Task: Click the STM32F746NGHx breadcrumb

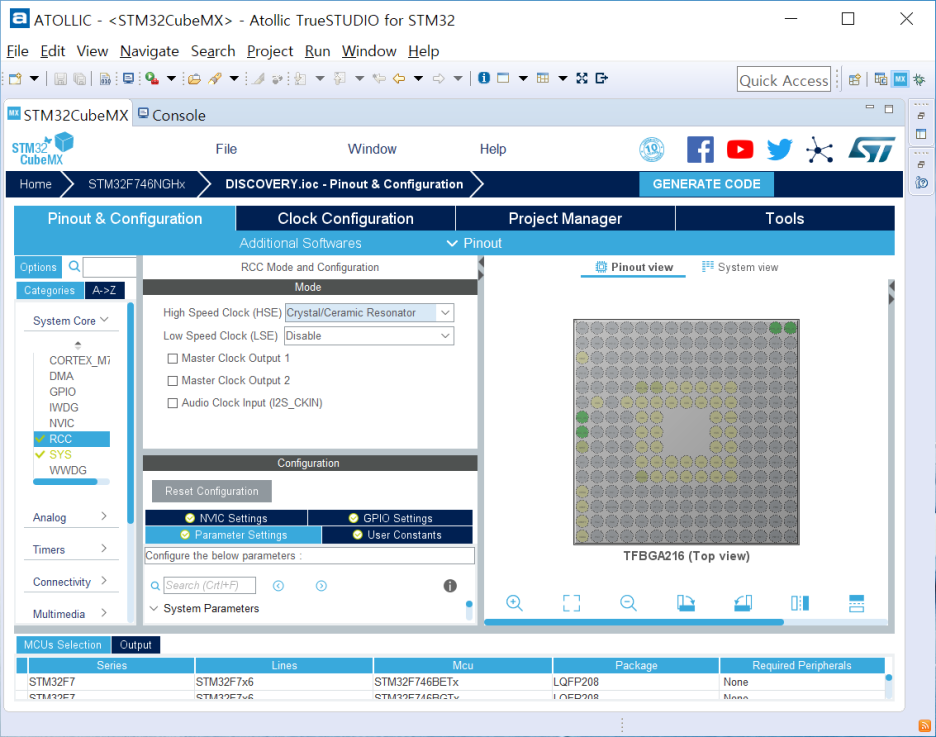Action: tap(137, 184)
